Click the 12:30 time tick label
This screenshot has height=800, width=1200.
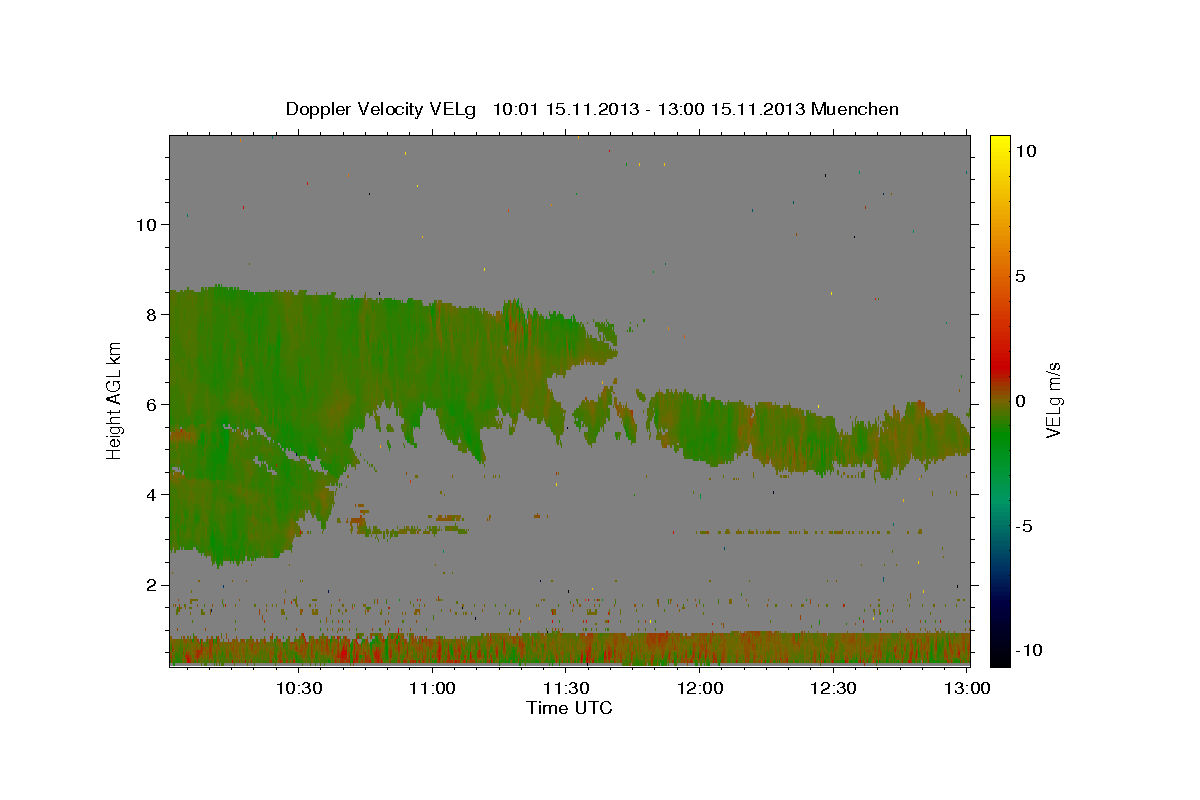point(833,689)
